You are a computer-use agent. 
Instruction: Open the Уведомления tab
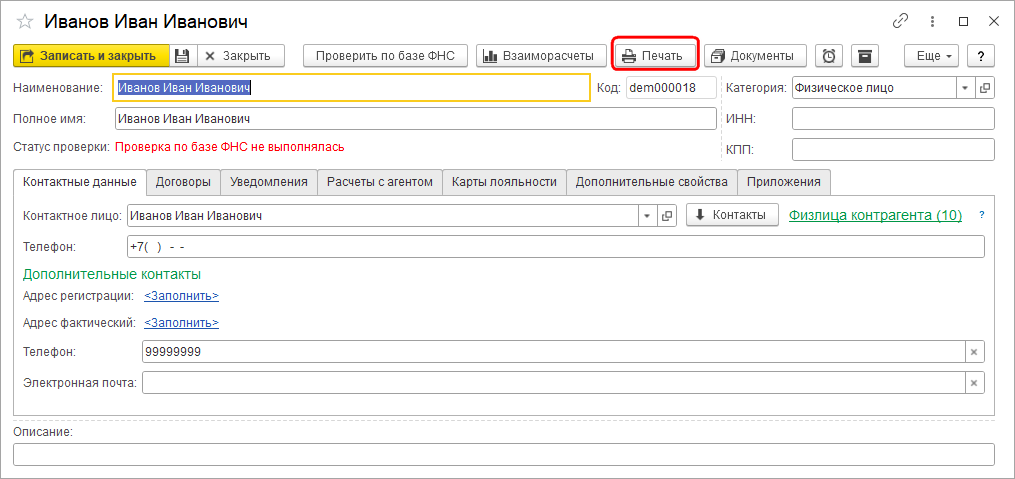(269, 182)
